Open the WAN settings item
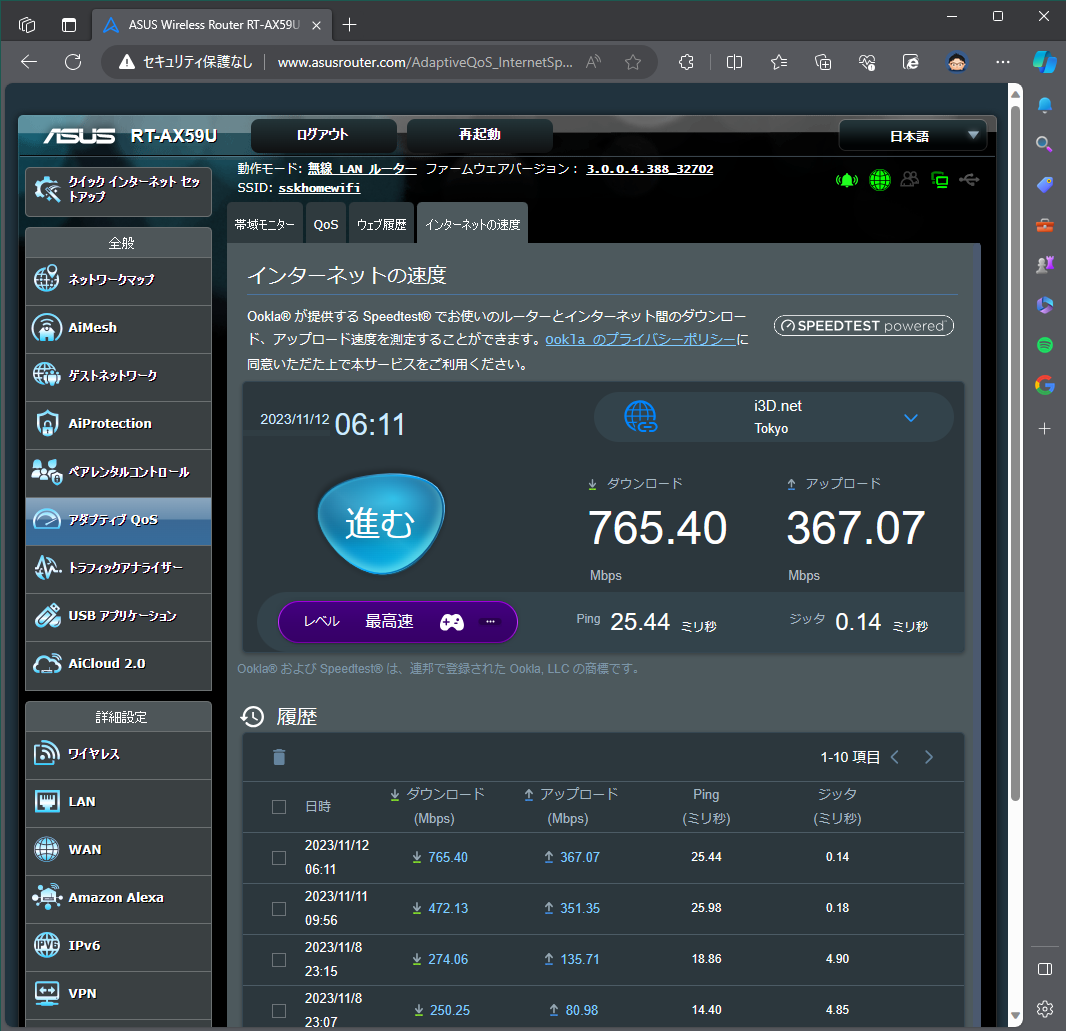 [x=118, y=850]
